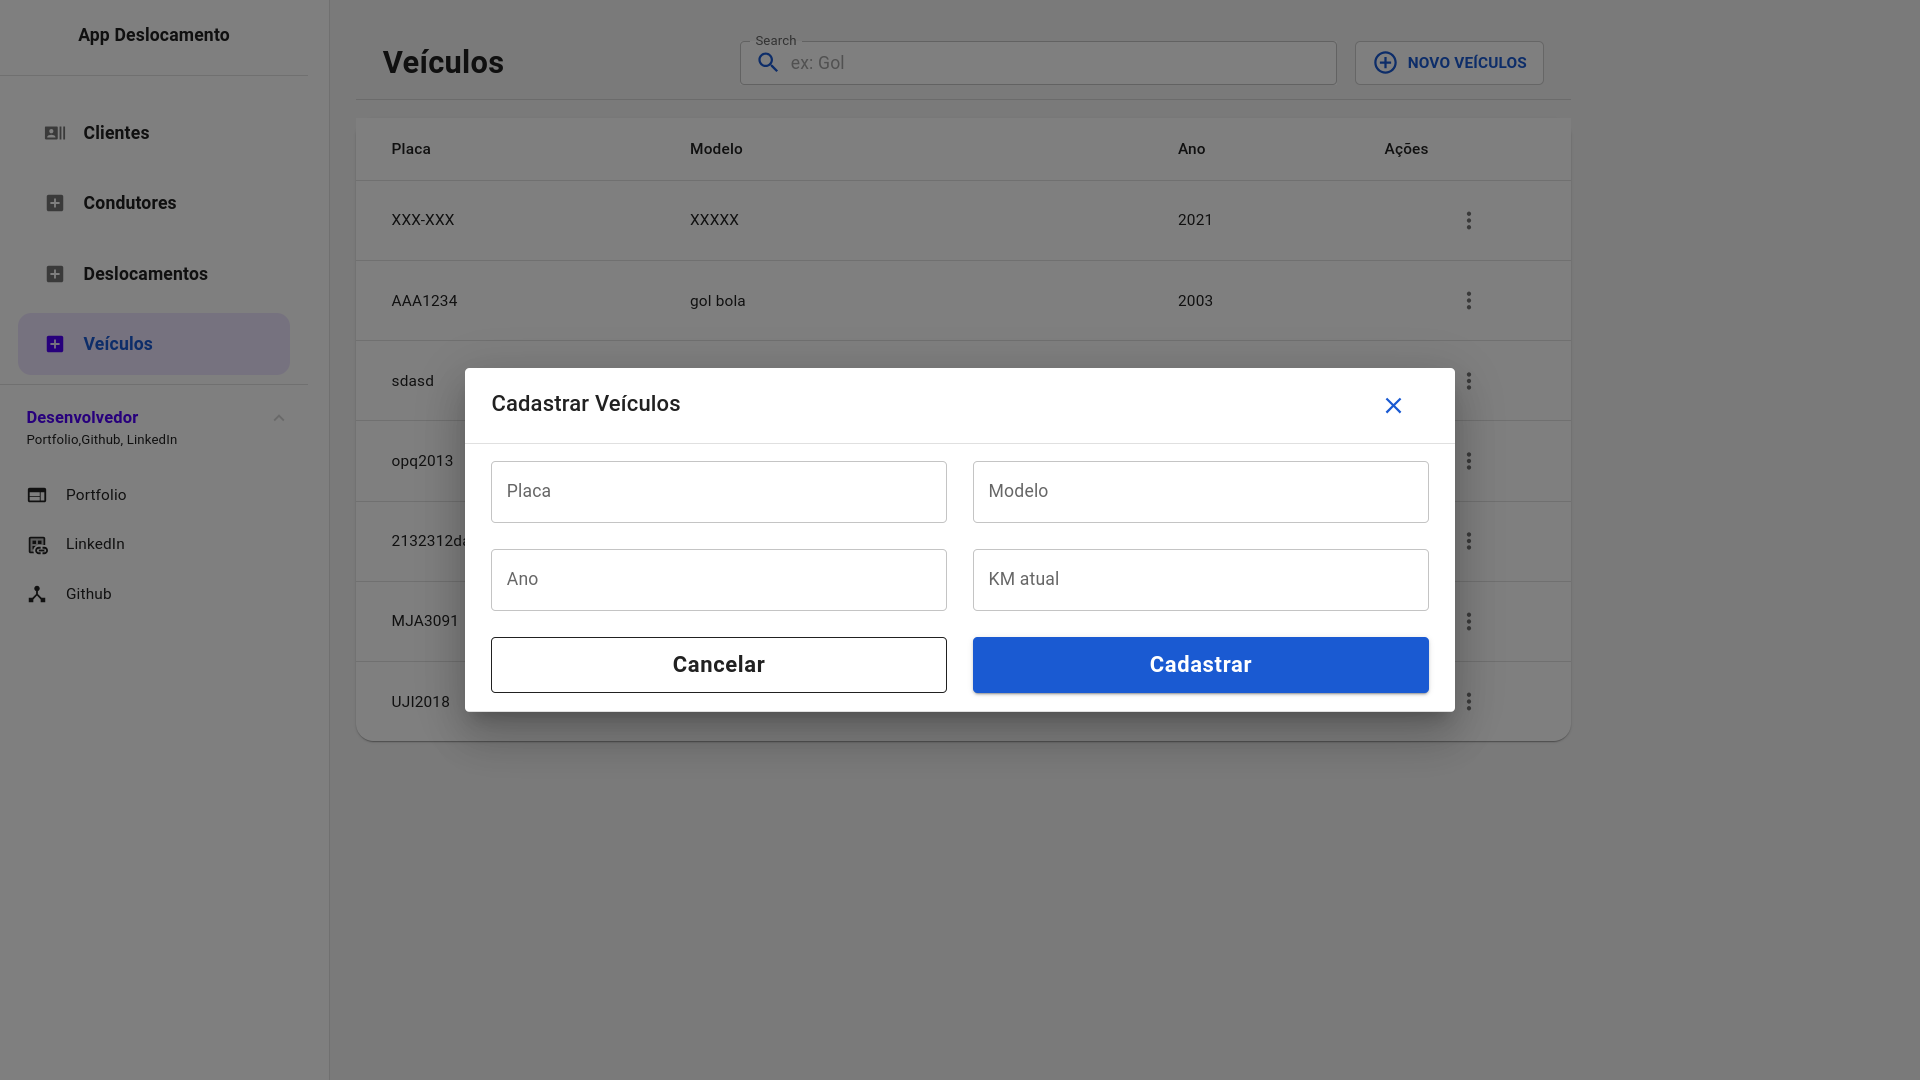The height and width of the screenshot is (1080, 1920).
Task: Click the Clientes sidebar icon
Action: pyautogui.click(x=55, y=133)
